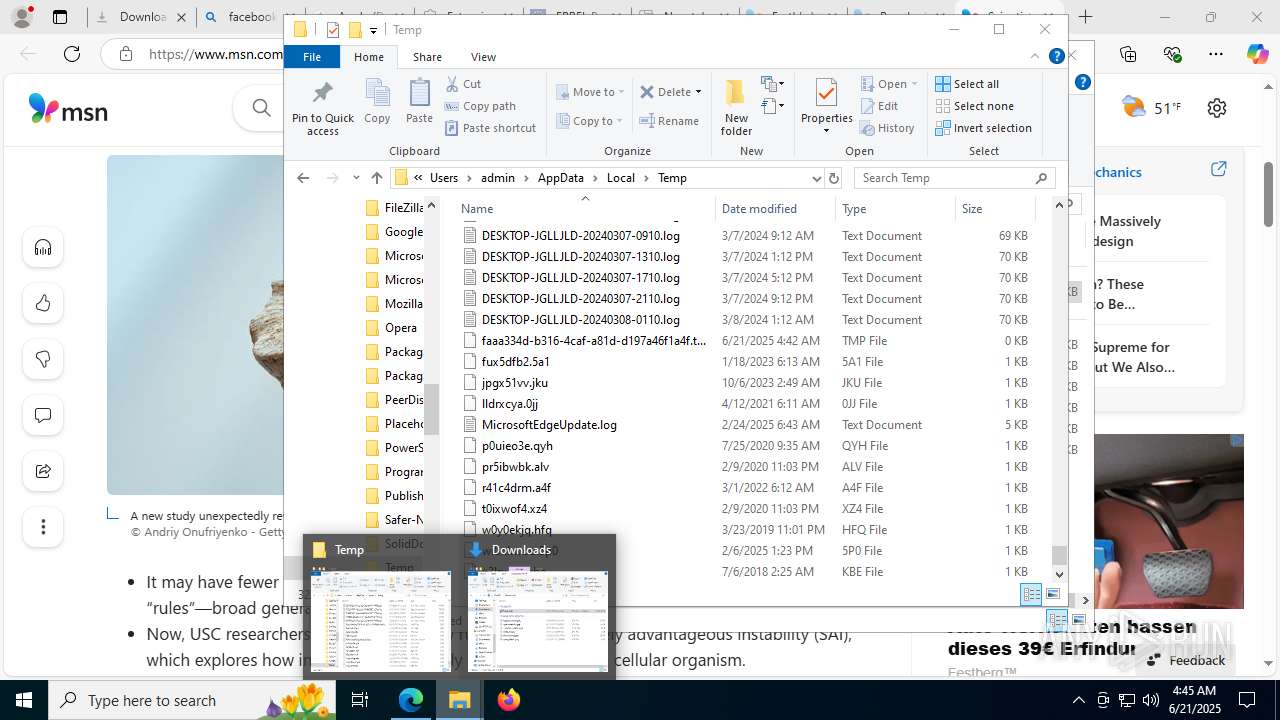Screen dimensions: 1280x720
Task: Rename the selected file
Action: pyautogui.click(x=669, y=121)
